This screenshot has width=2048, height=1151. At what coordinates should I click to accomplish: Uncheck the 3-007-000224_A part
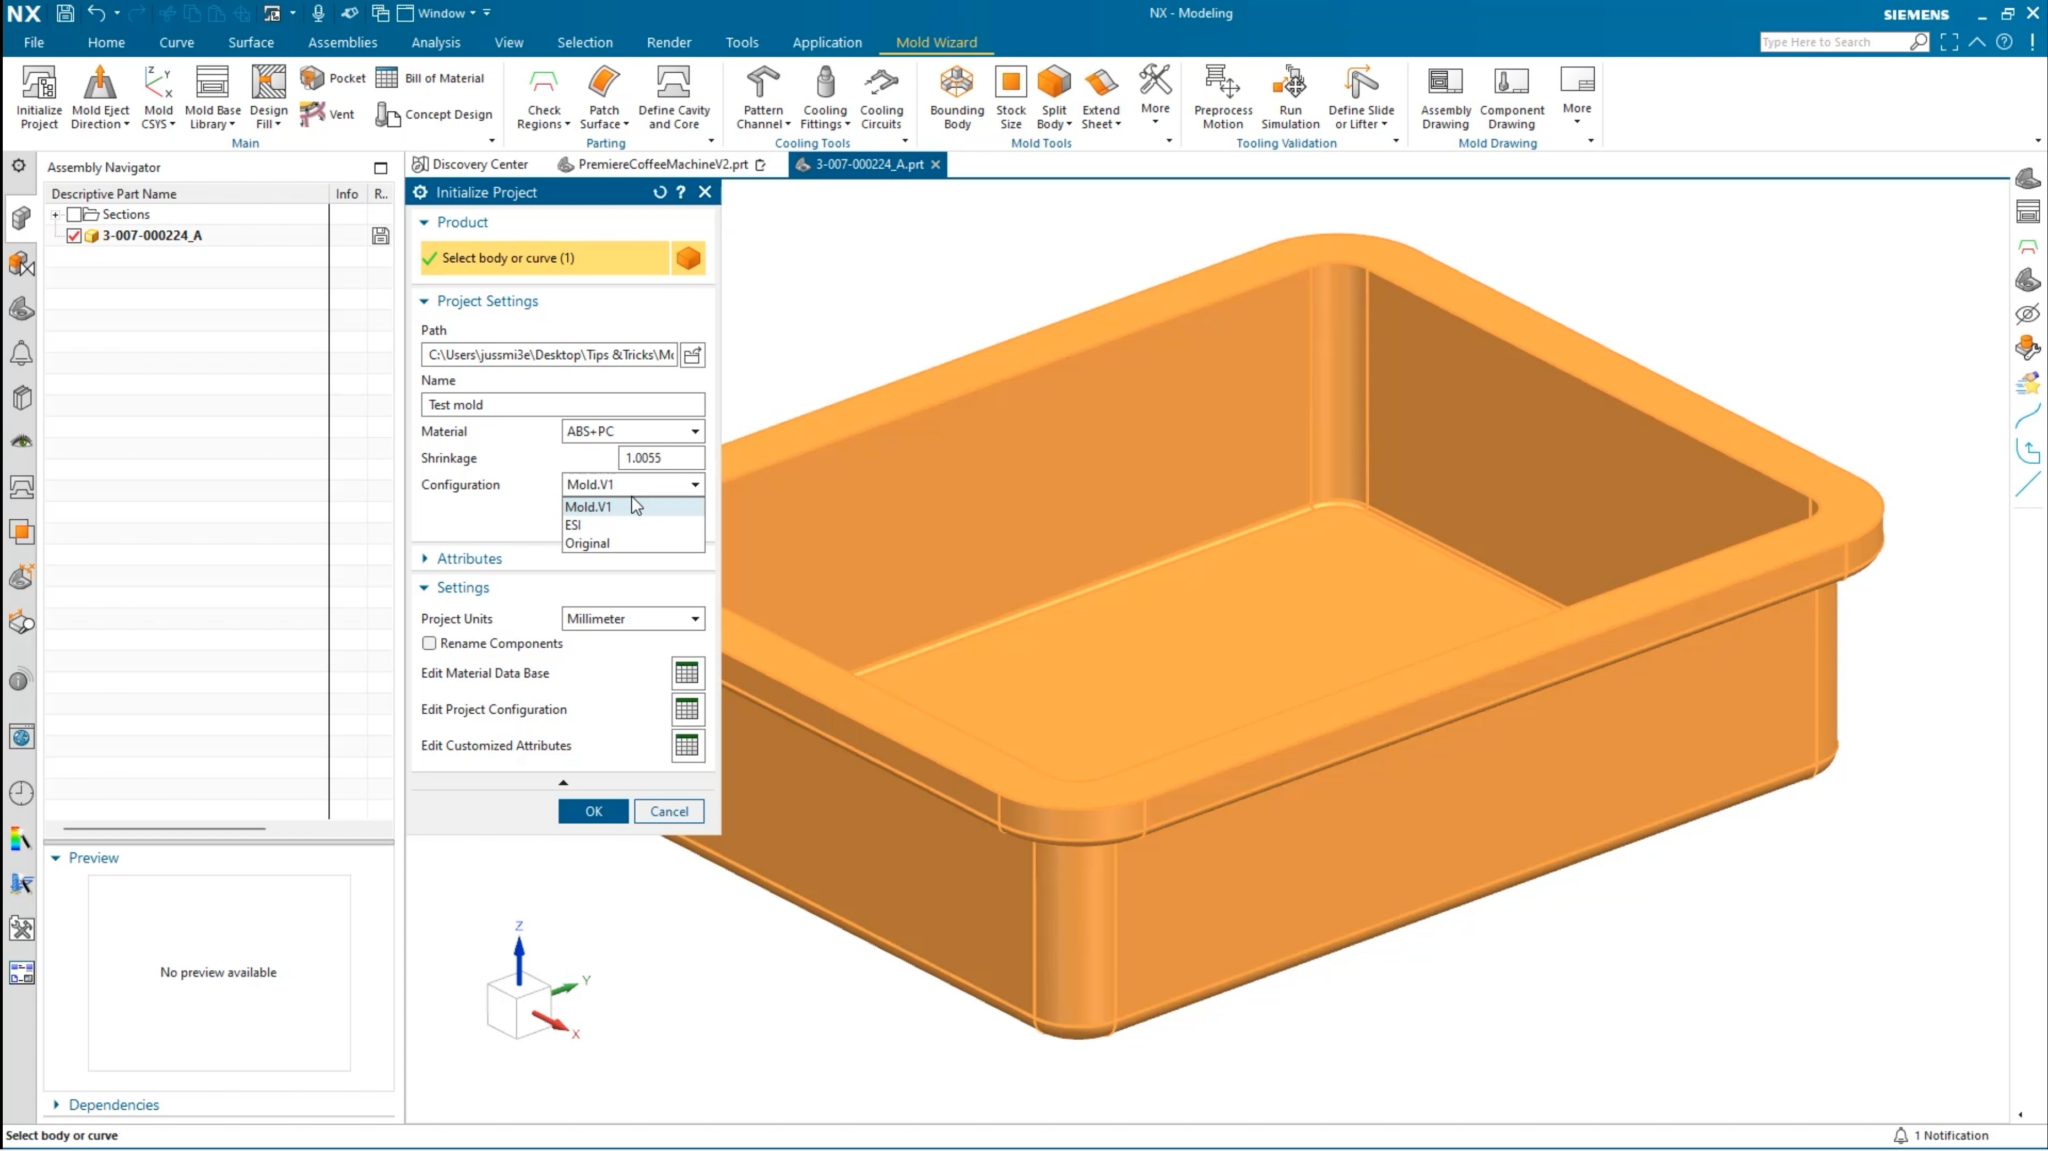73,235
